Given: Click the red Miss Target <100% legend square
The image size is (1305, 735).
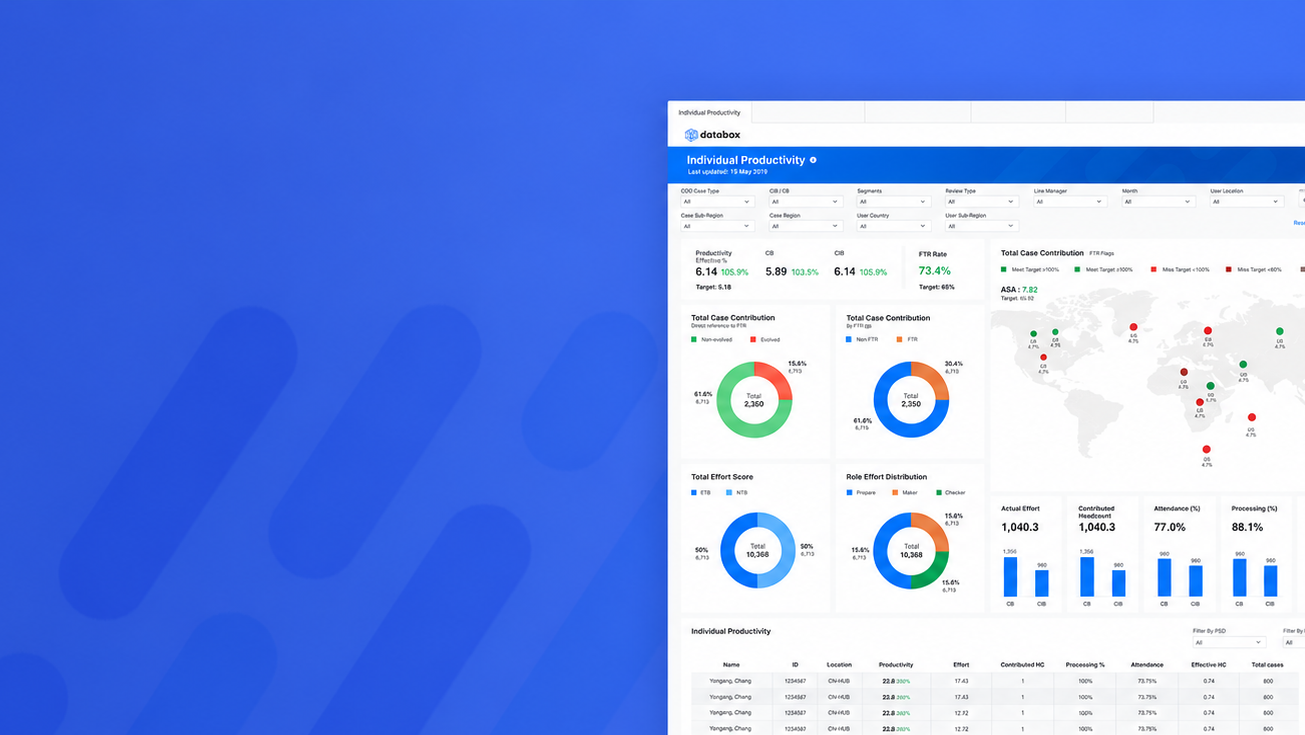Looking at the screenshot, I should (x=1153, y=270).
